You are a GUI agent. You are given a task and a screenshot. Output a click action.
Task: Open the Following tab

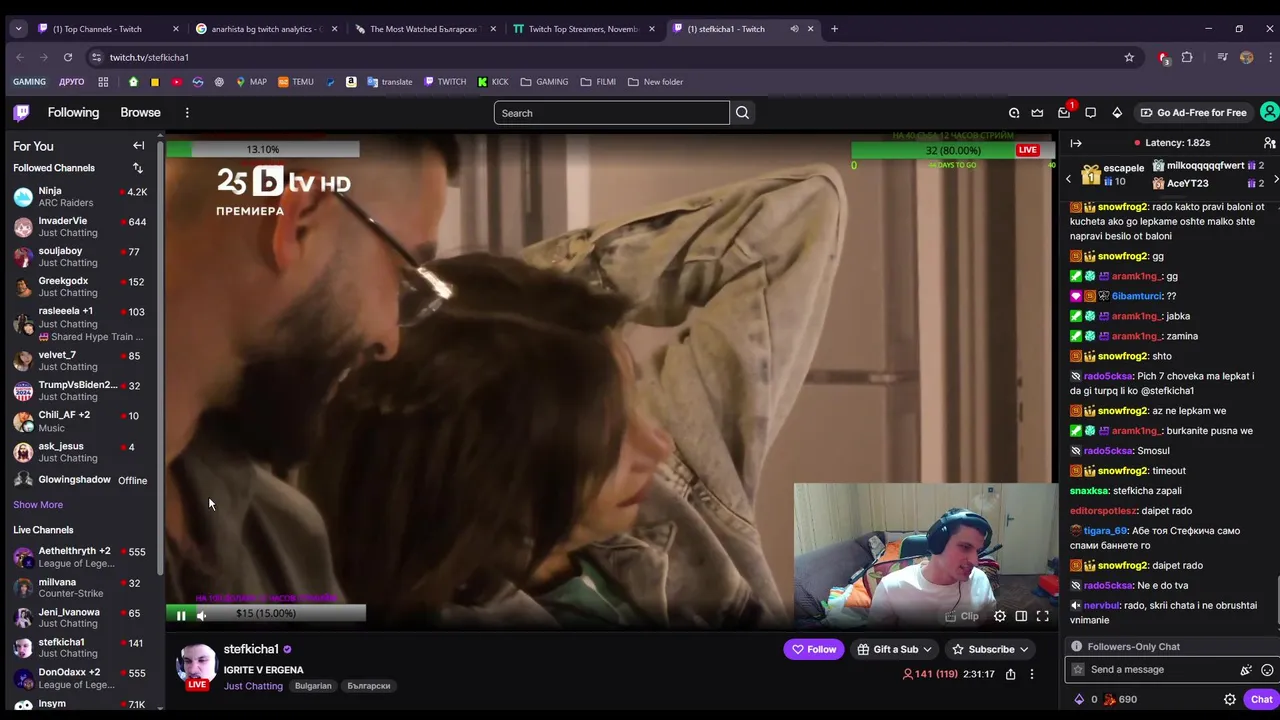[73, 113]
